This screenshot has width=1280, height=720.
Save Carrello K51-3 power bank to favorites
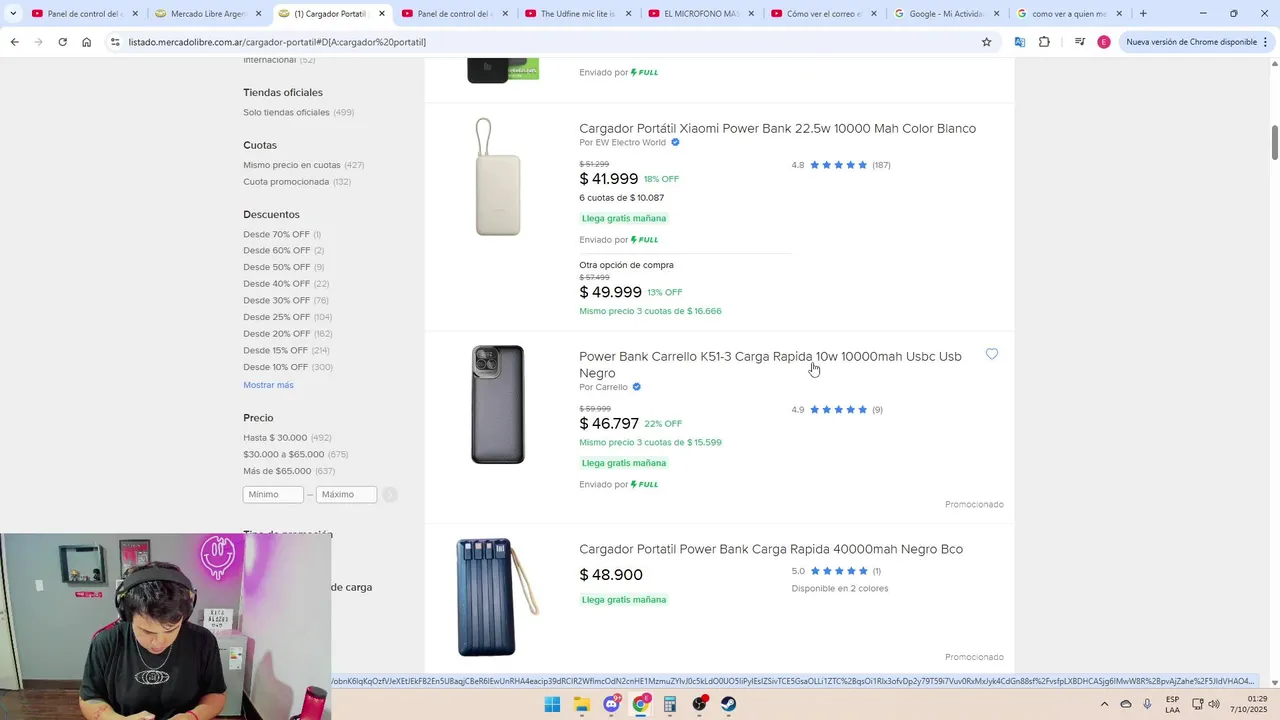click(x=991, y=354)
